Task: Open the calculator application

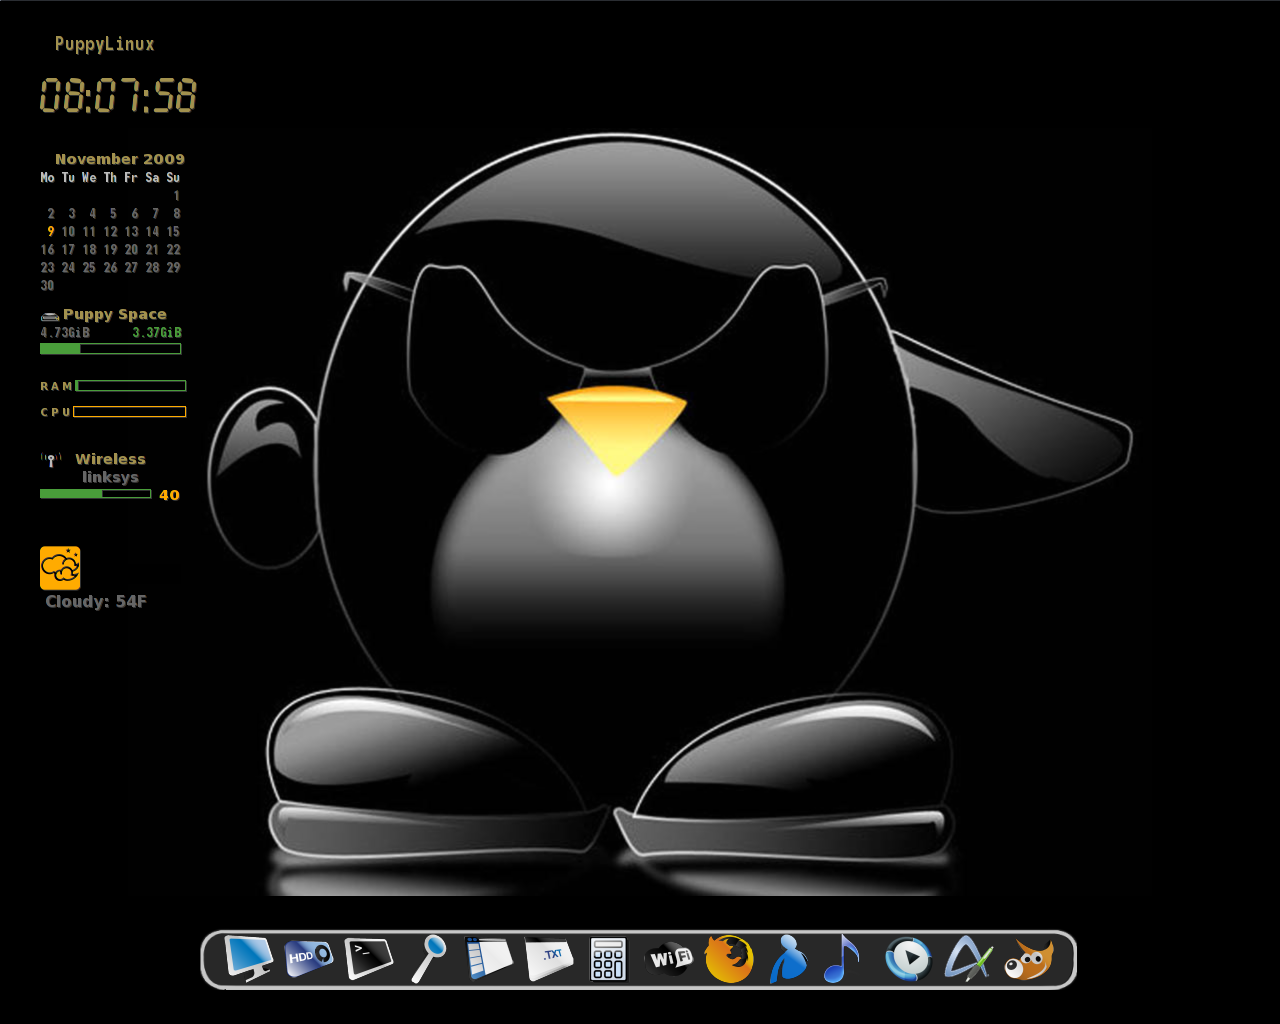Action: 609,958
